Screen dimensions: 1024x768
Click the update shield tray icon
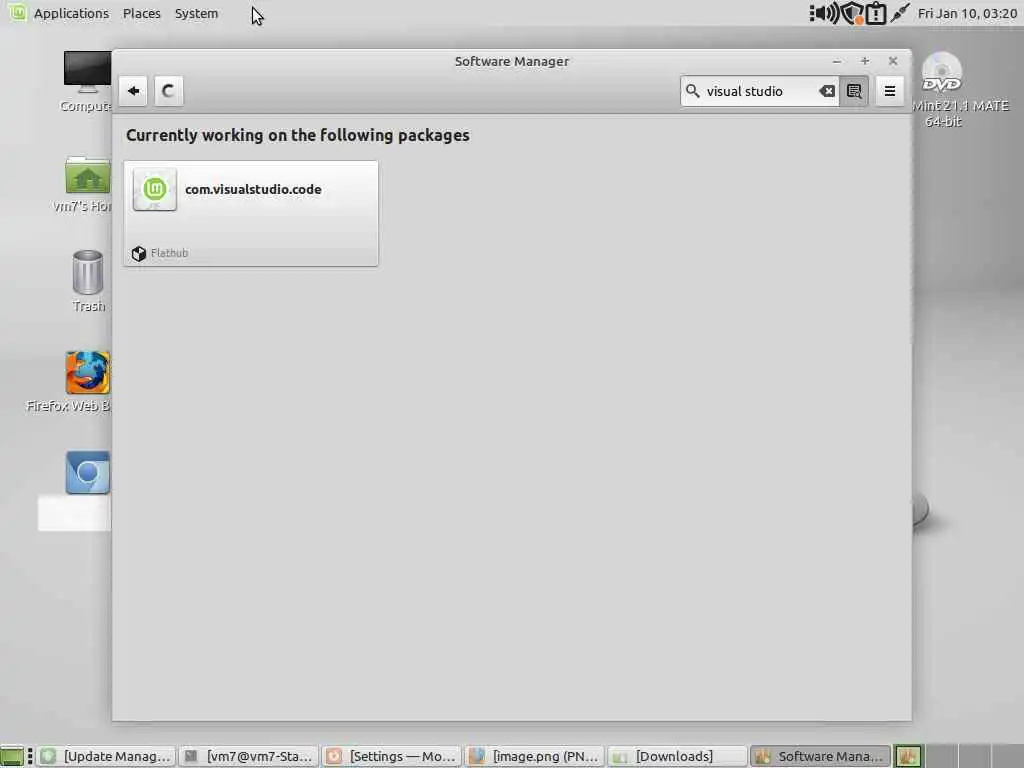point(852,13)
